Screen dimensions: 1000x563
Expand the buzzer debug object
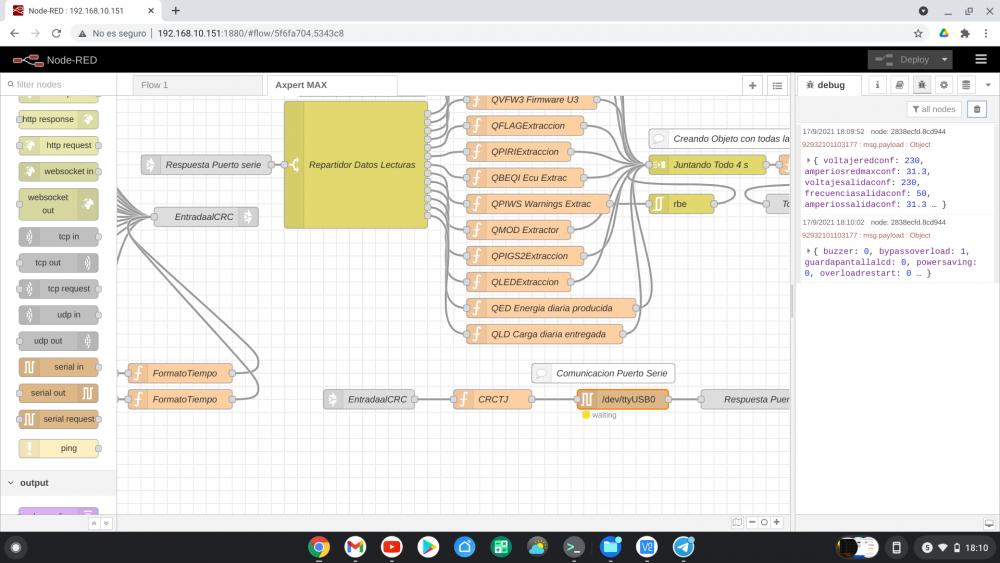click(808, 251)
